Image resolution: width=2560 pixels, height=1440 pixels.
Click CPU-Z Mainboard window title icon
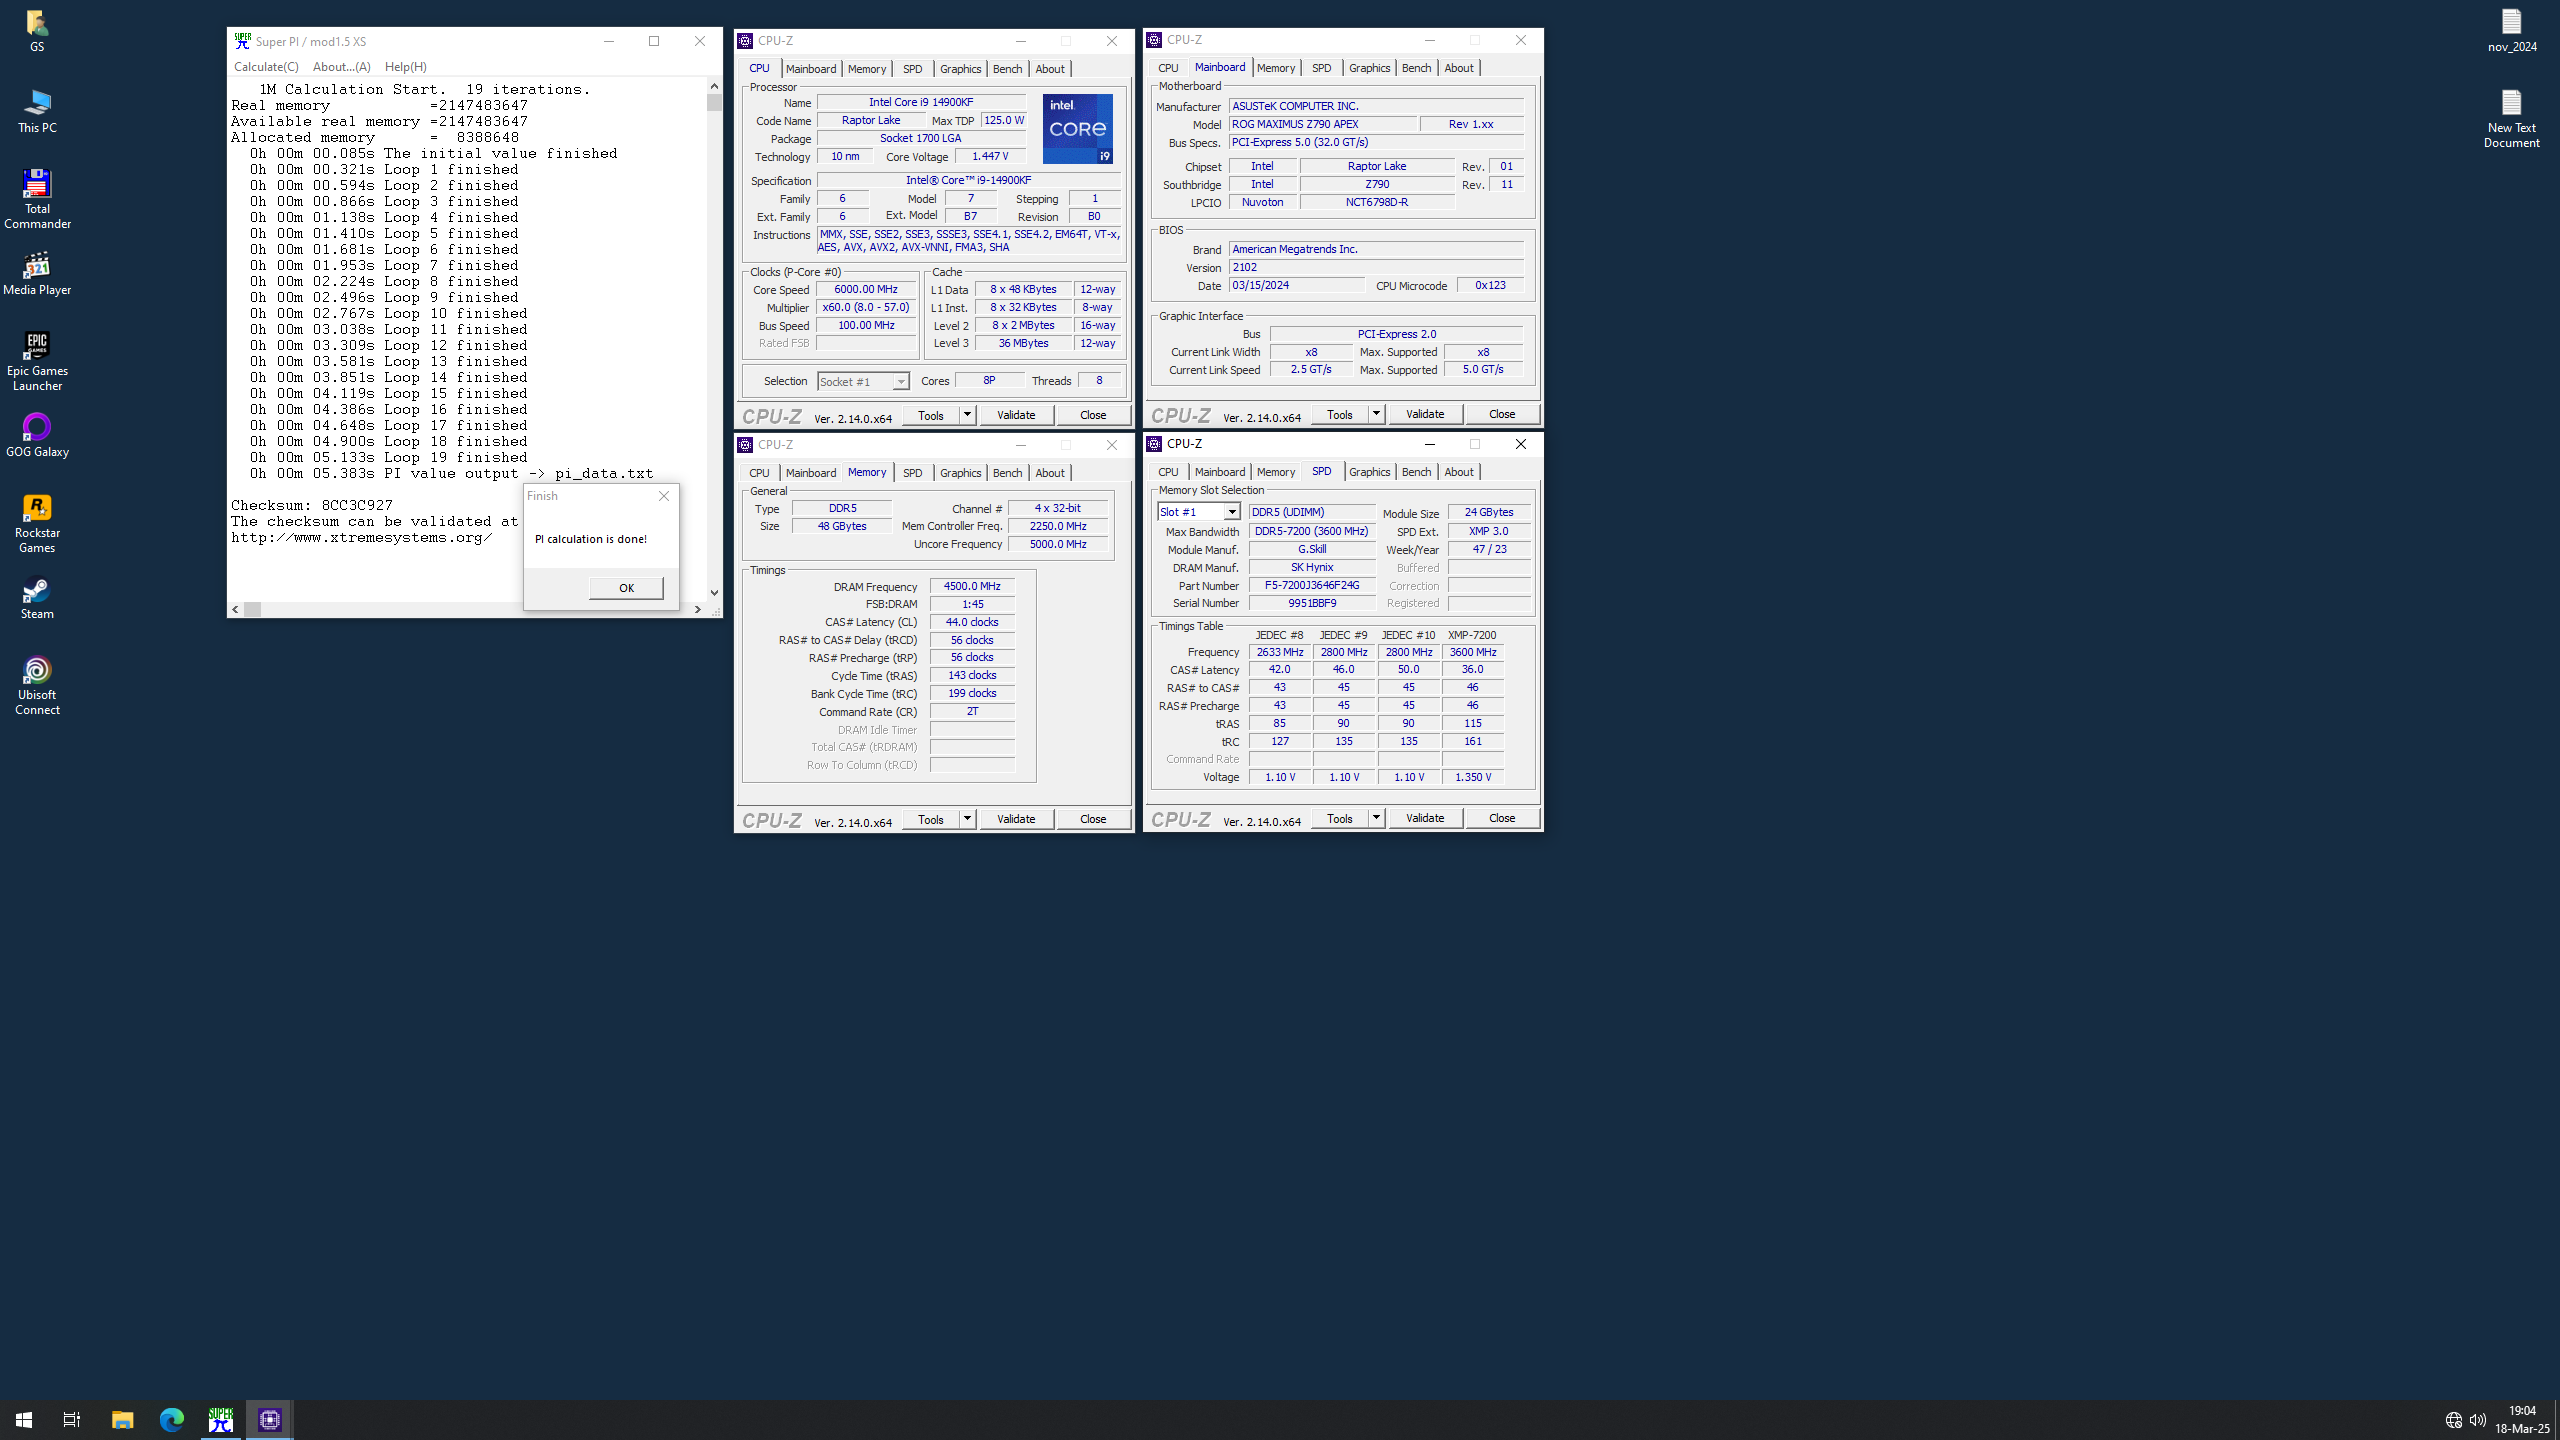pos(1154,40)
